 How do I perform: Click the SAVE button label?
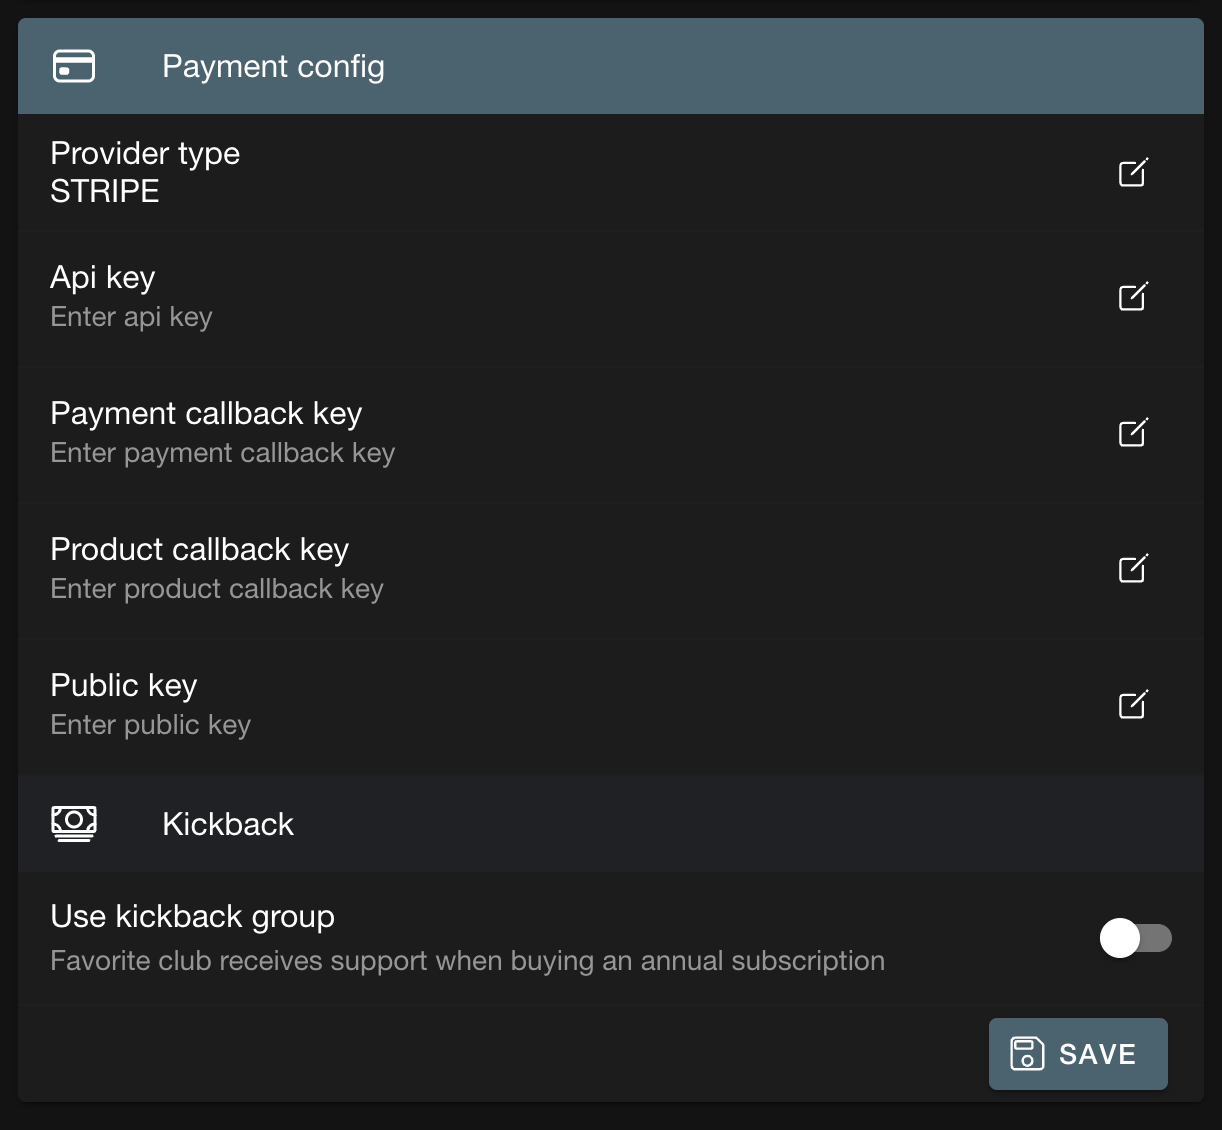pyautogui.click(x=1097, y=1054)
